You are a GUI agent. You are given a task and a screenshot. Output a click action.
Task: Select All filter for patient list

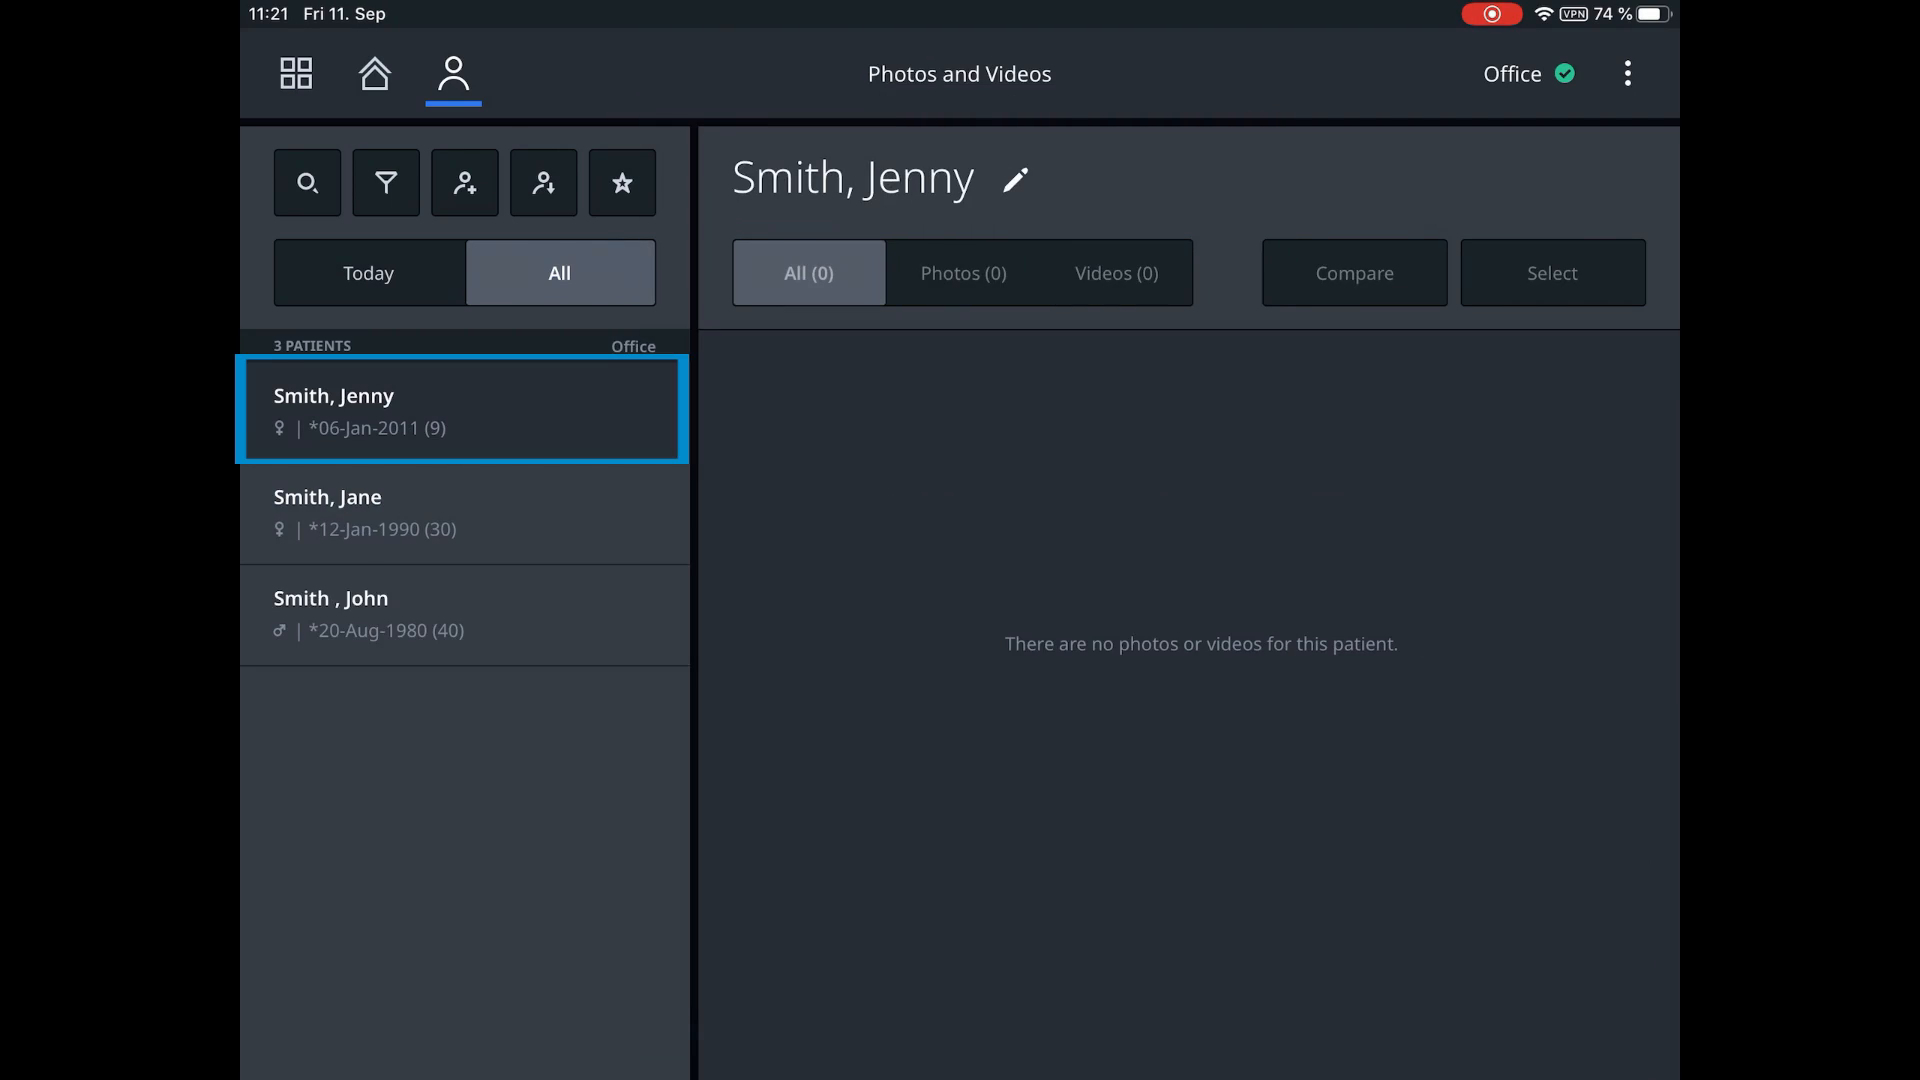pos(559,272)
